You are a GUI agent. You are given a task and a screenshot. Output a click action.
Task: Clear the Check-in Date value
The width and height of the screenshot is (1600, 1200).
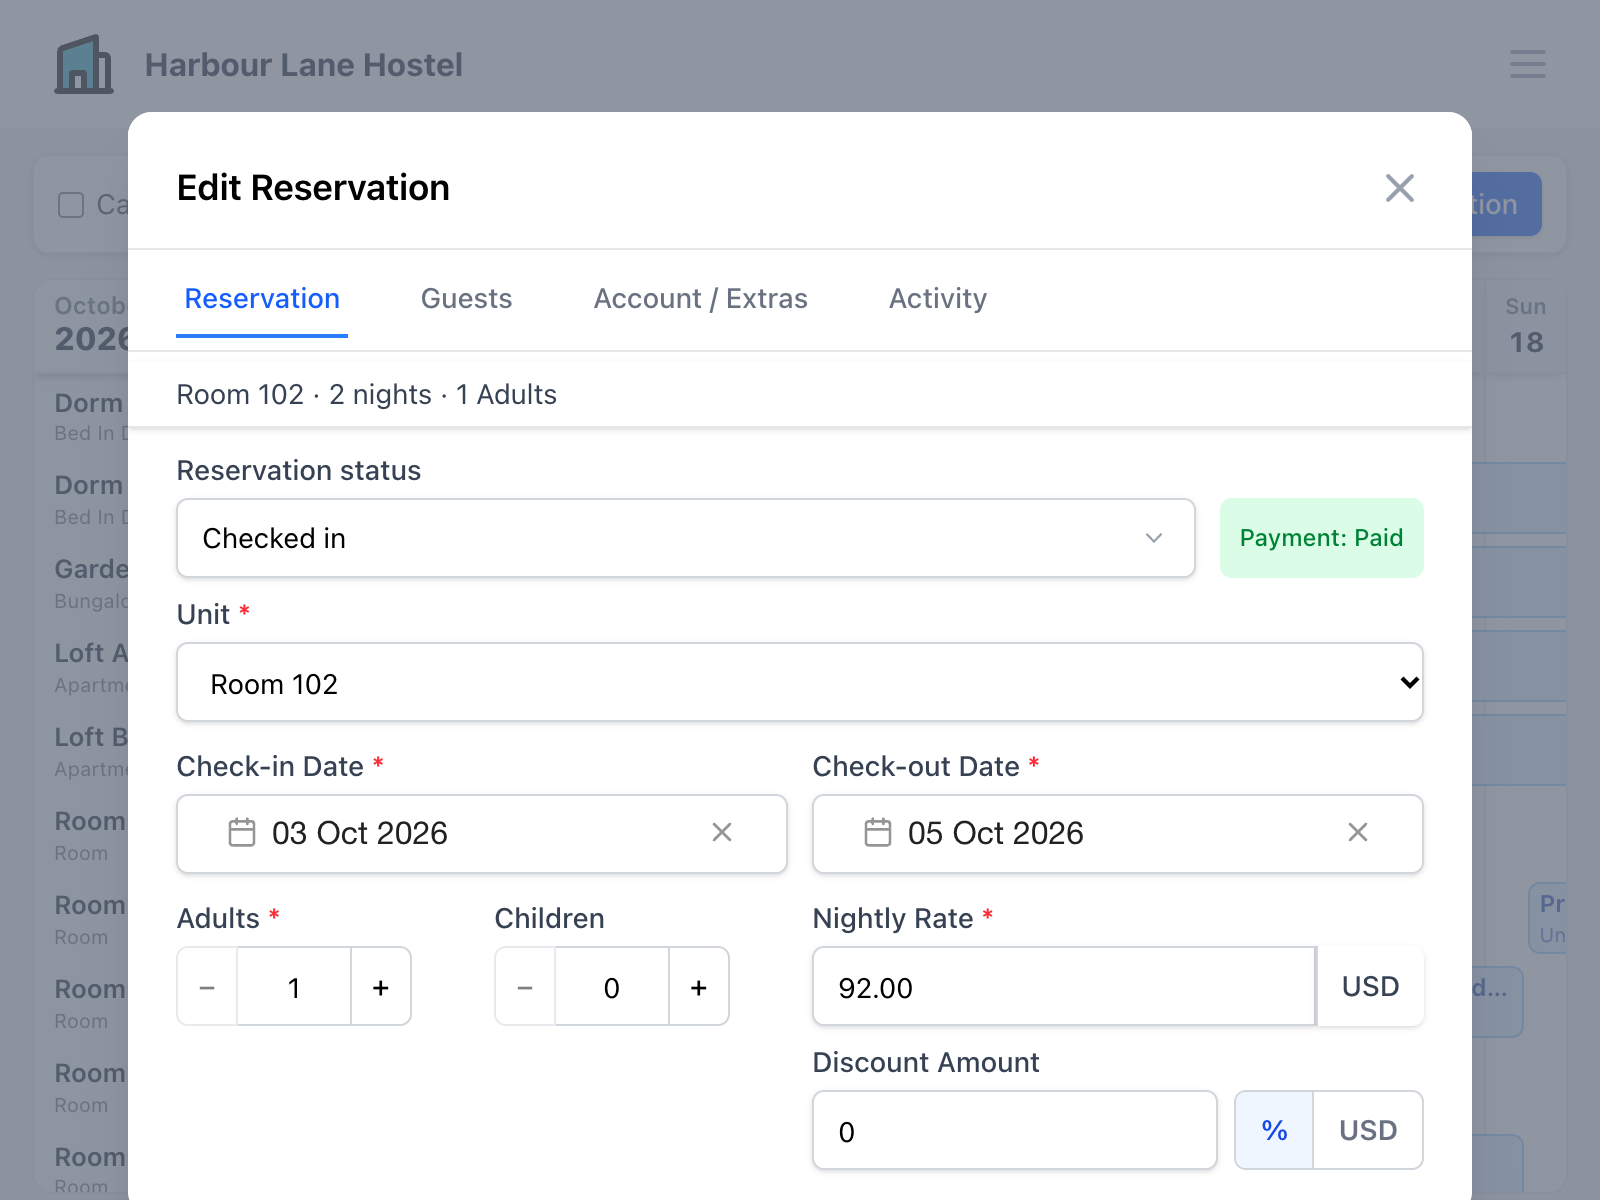tap(722, 832)
